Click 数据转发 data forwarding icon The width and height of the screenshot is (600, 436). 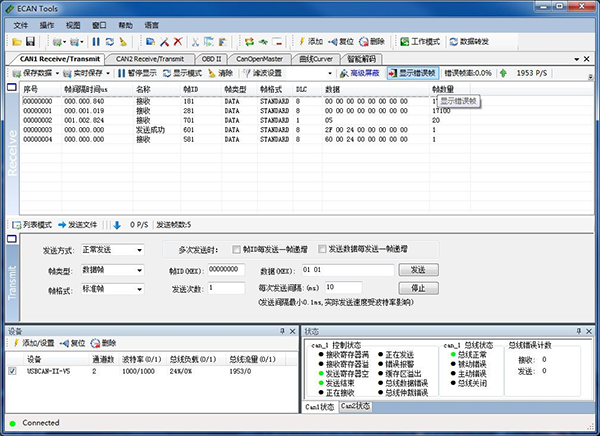(469, 41)
